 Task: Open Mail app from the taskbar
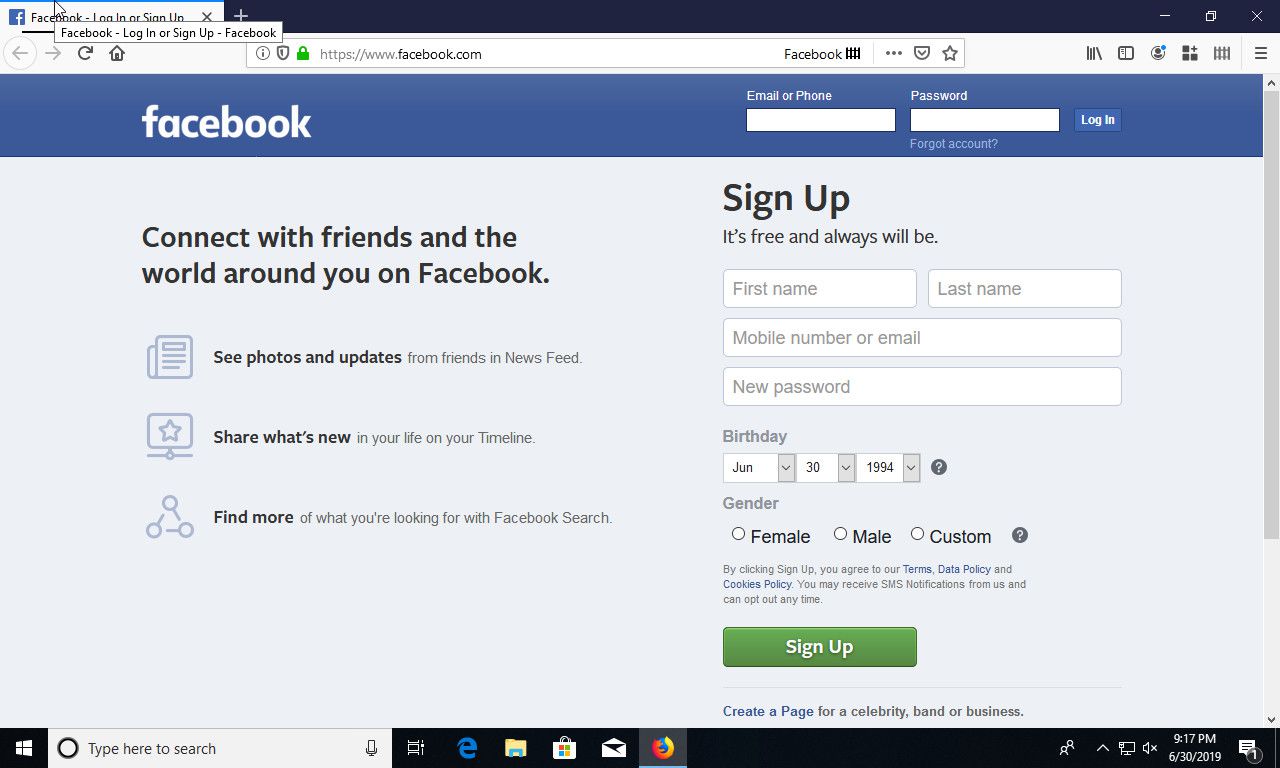(x=614, y=748)
